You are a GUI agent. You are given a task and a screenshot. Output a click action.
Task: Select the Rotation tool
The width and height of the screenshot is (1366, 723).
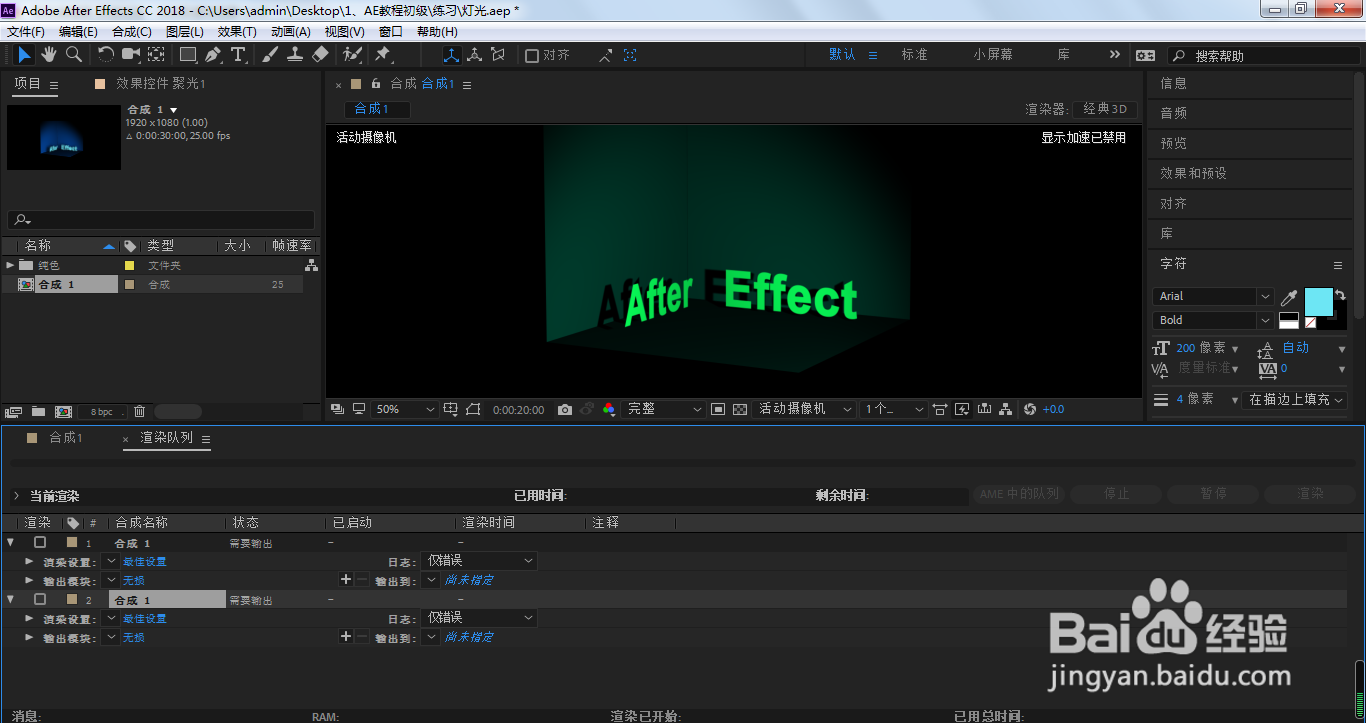click(x=105, y=55)
